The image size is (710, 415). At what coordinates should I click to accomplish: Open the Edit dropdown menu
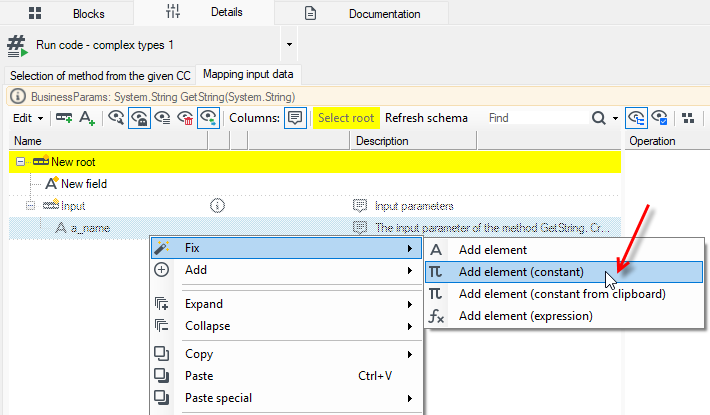[x=28, y=118]
